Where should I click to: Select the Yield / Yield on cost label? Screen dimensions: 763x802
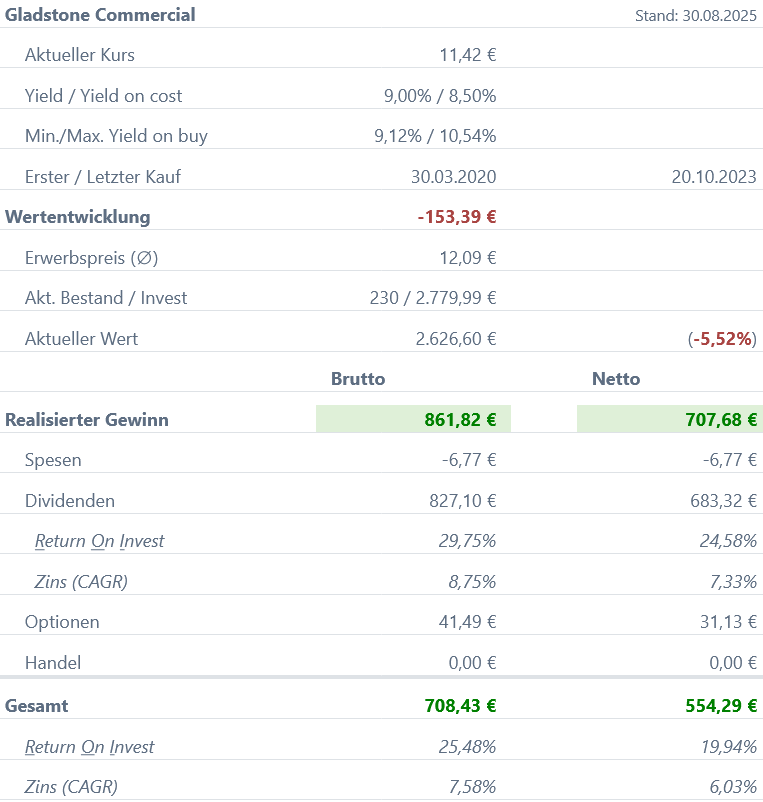[x=103, y=96]
